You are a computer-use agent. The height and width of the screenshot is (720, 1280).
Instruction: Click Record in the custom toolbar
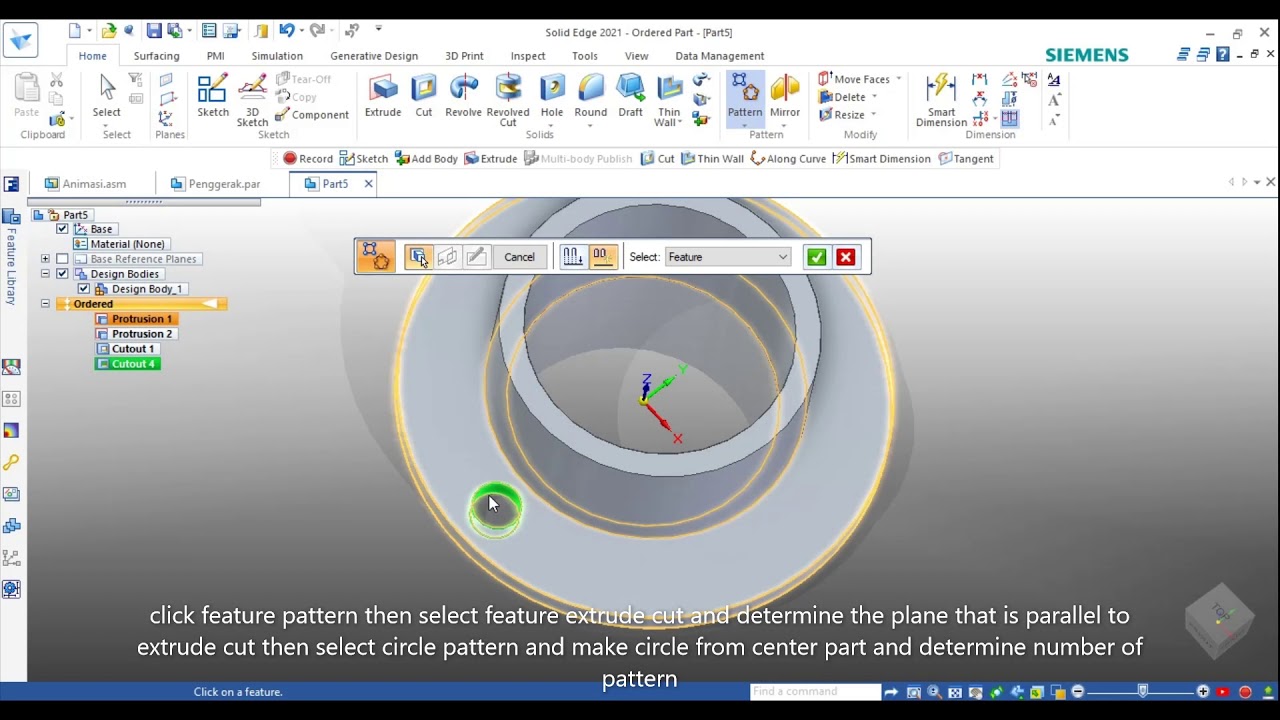pyautogui.click(x=307, y=158)
